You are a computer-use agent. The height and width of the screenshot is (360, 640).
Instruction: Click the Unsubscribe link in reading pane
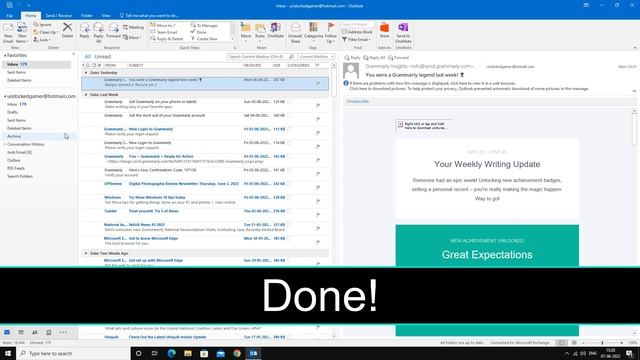pyautogui.click(x=358, y=101)
